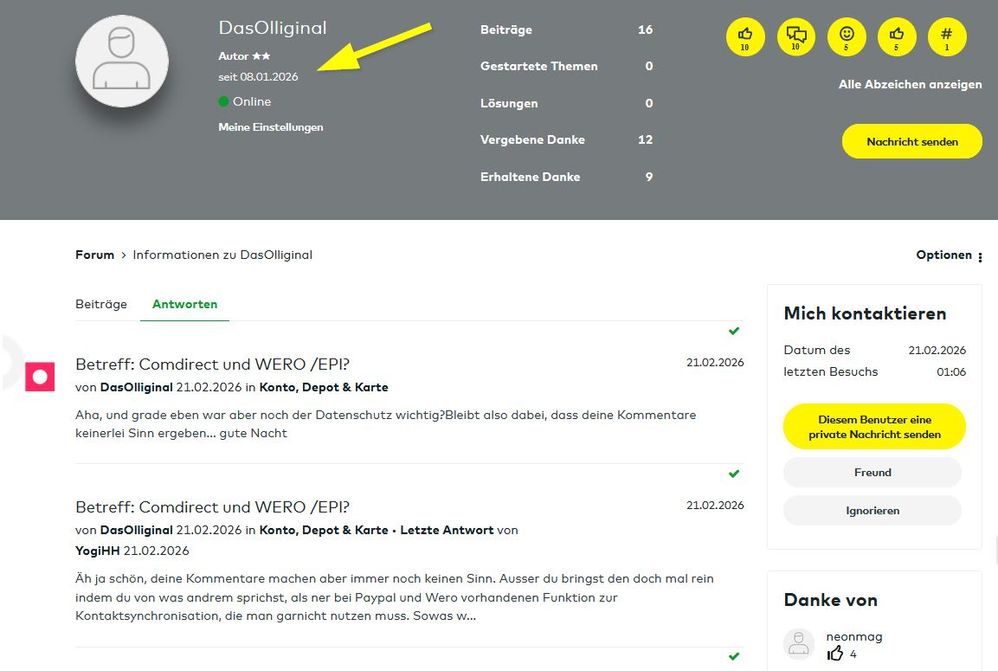Viewport: 998px width, 671px height.
Task: Open the smiley face badge
Action: (846, 37)
